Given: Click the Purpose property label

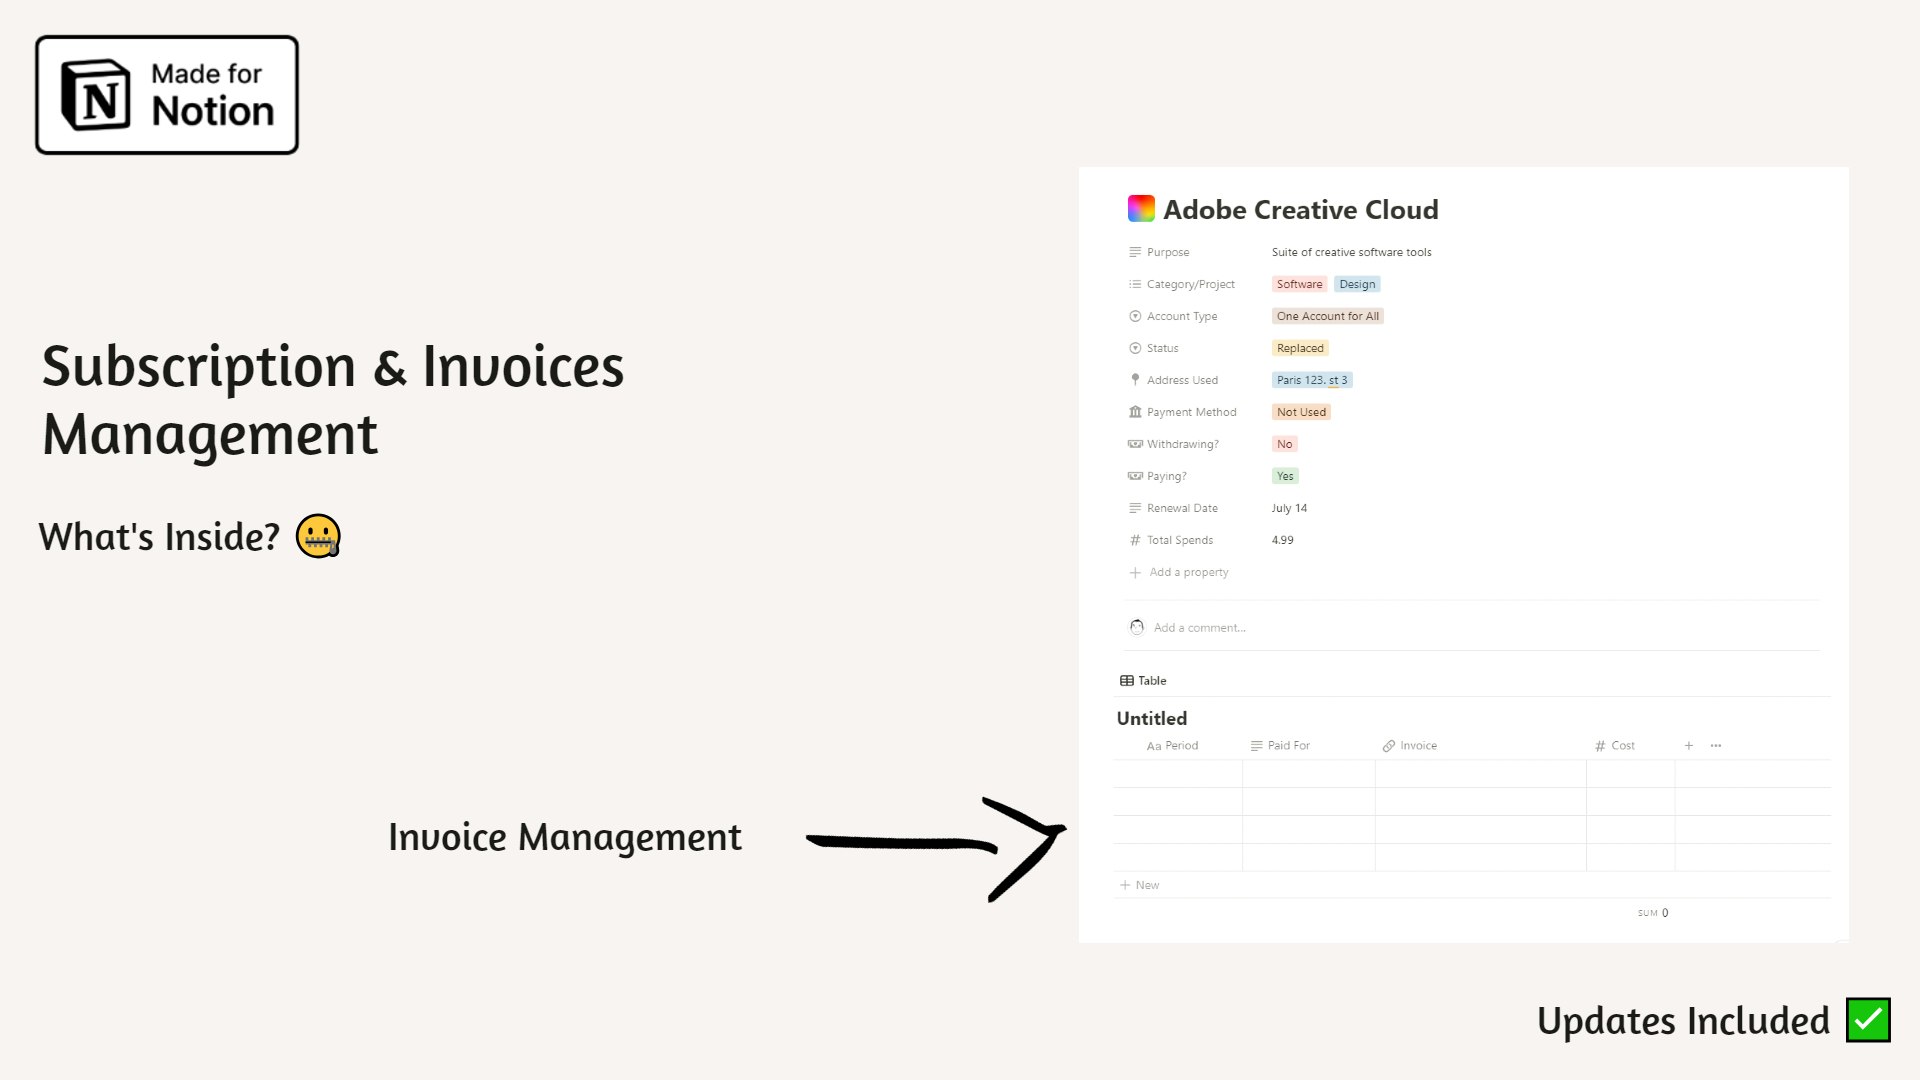Looking at the screenshot, I should pyautogui.click(x=1168, y=252).
